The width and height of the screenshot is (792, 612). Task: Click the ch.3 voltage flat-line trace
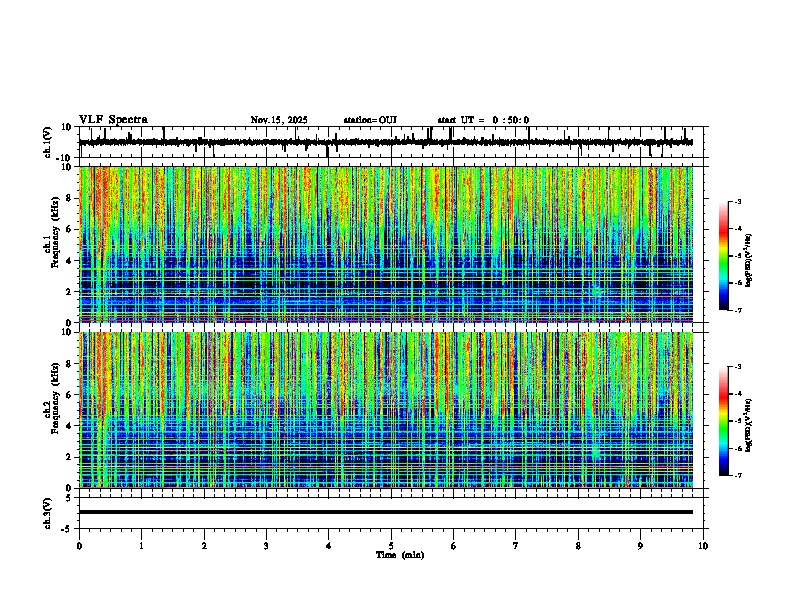click(386, 512)
